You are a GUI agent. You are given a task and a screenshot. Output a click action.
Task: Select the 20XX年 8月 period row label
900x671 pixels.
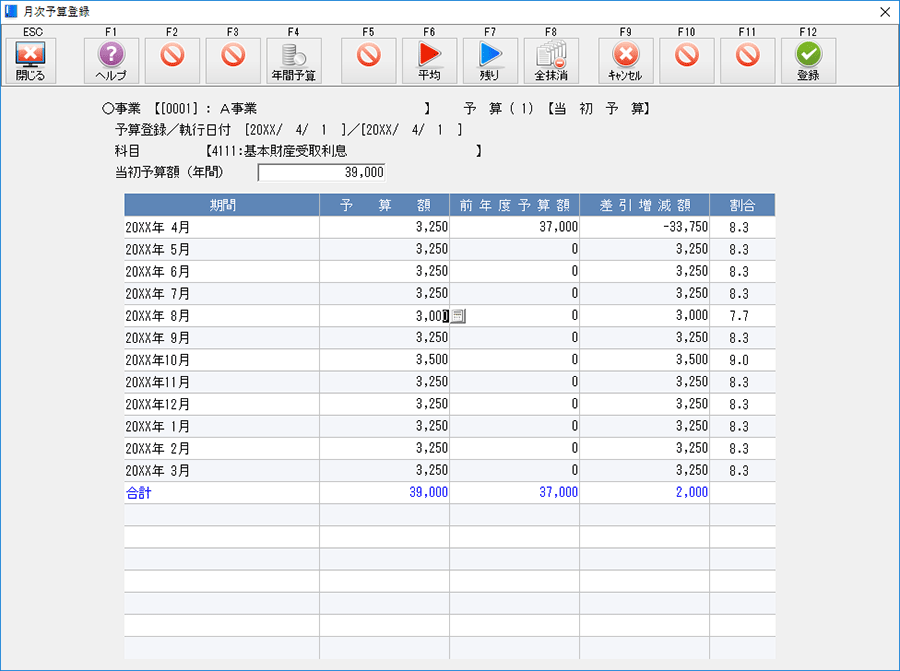click(x=158, y=316)
